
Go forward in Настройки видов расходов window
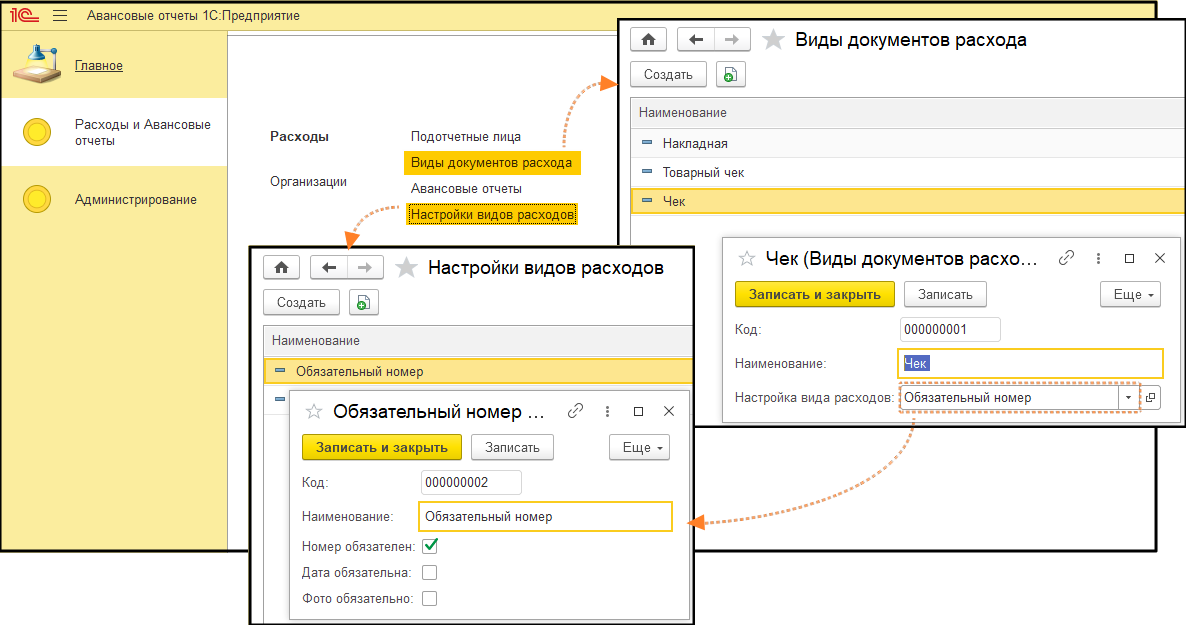pos(364,267)
